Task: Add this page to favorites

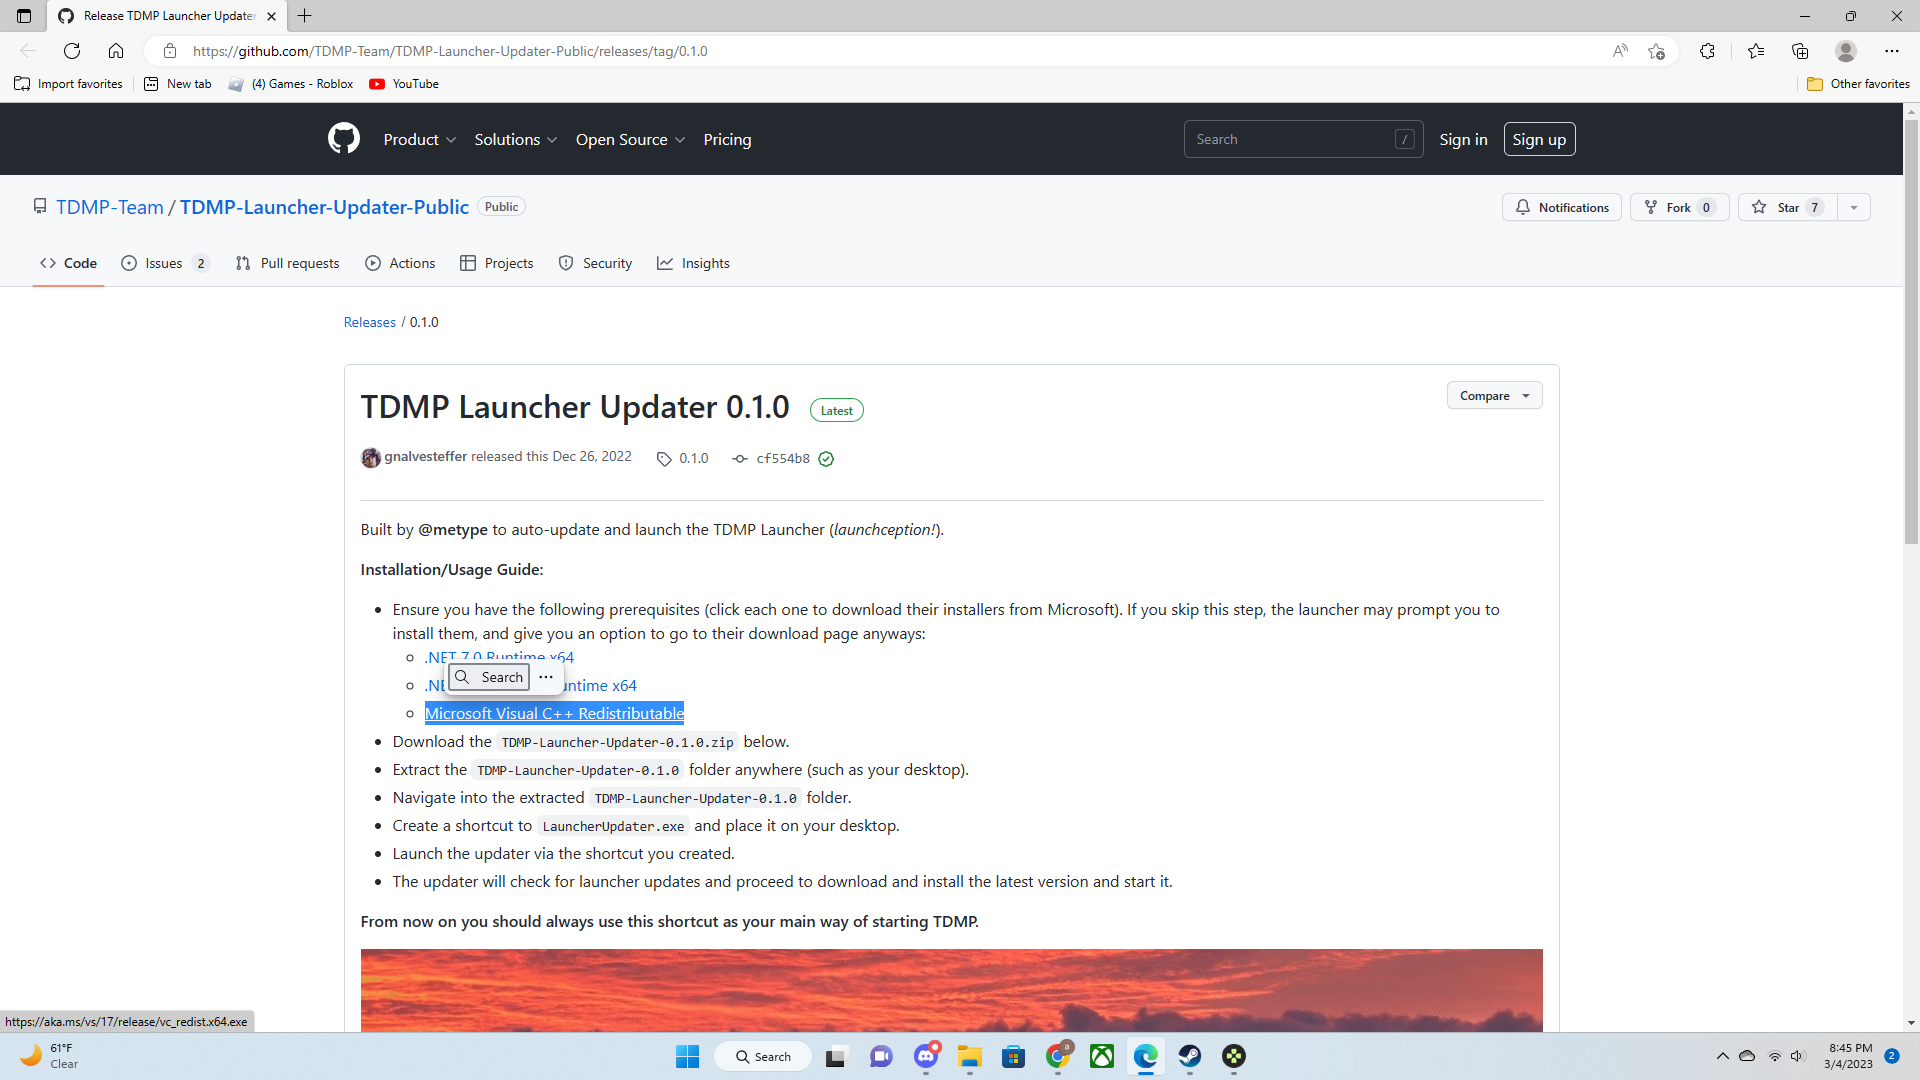Action: click(x=1657, y=51)
